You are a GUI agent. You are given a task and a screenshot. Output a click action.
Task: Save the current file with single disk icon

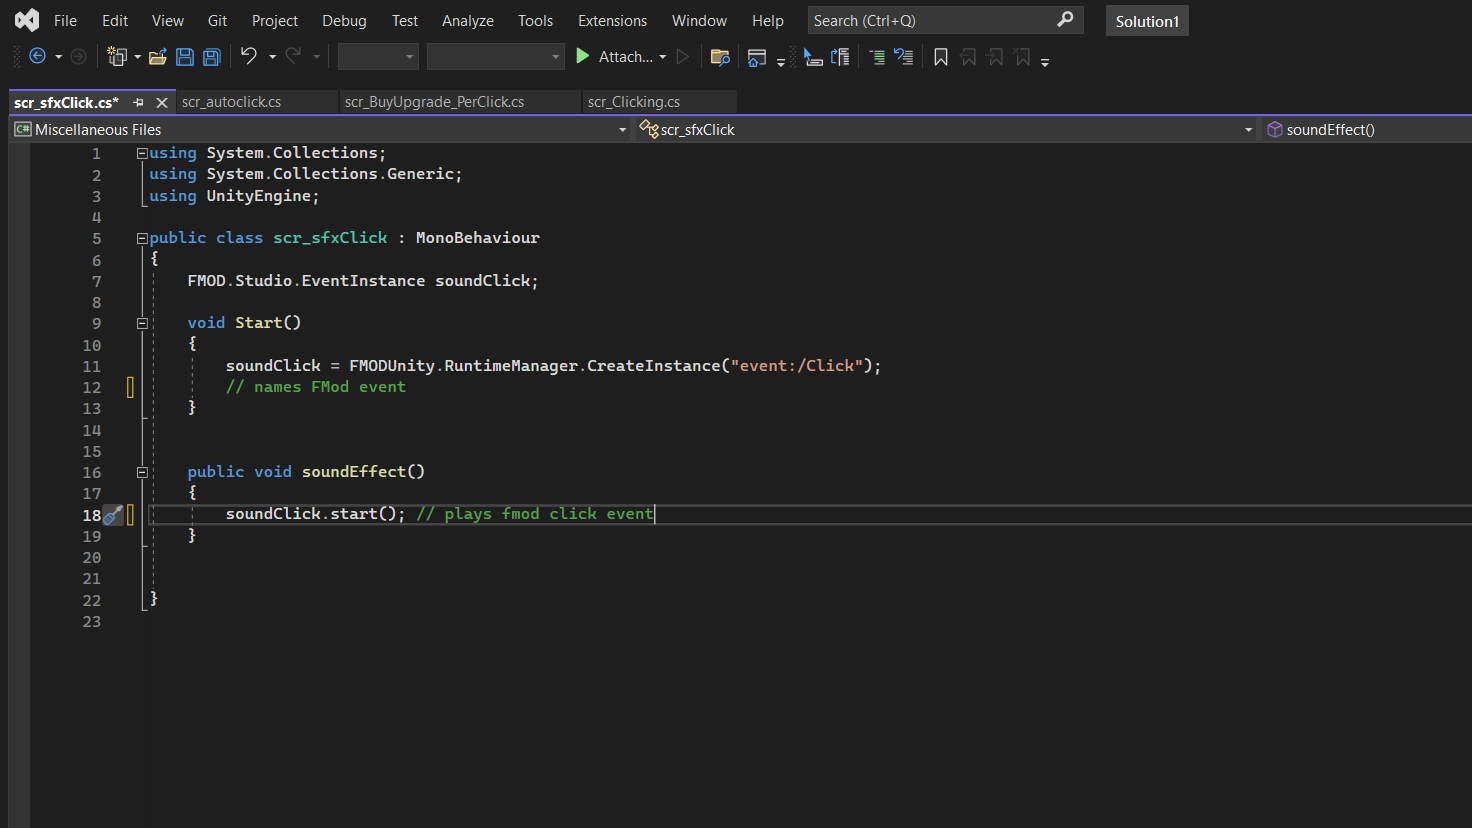click(x=185, y=57)
